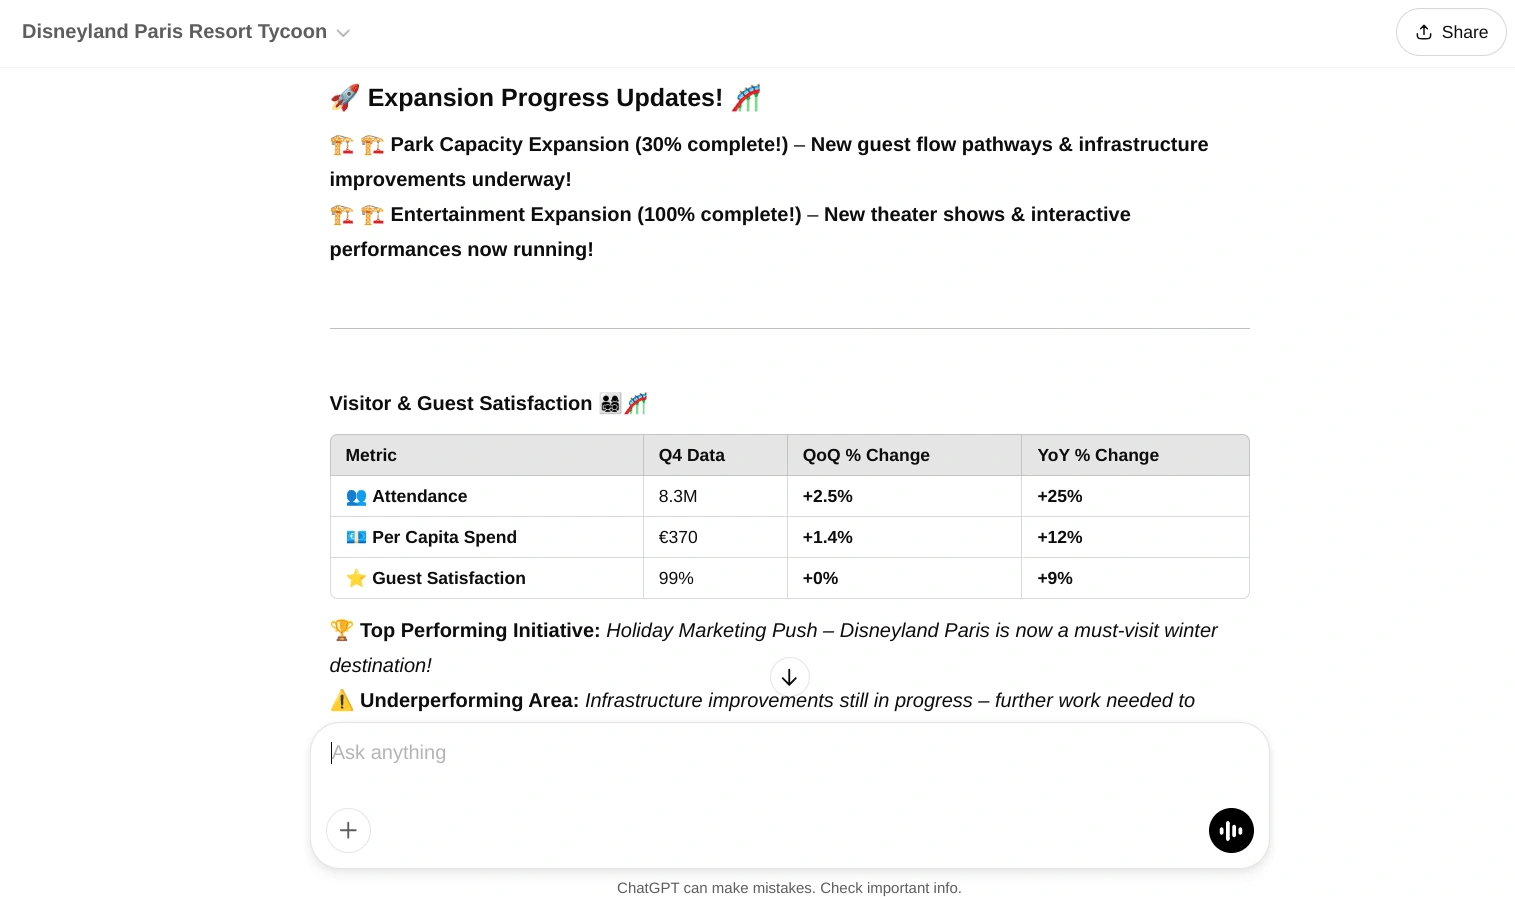The width and height of the screenshot is (1515, 897).
Task: Click the chevron beside the chat title
Action: click(x=343, y=33)
